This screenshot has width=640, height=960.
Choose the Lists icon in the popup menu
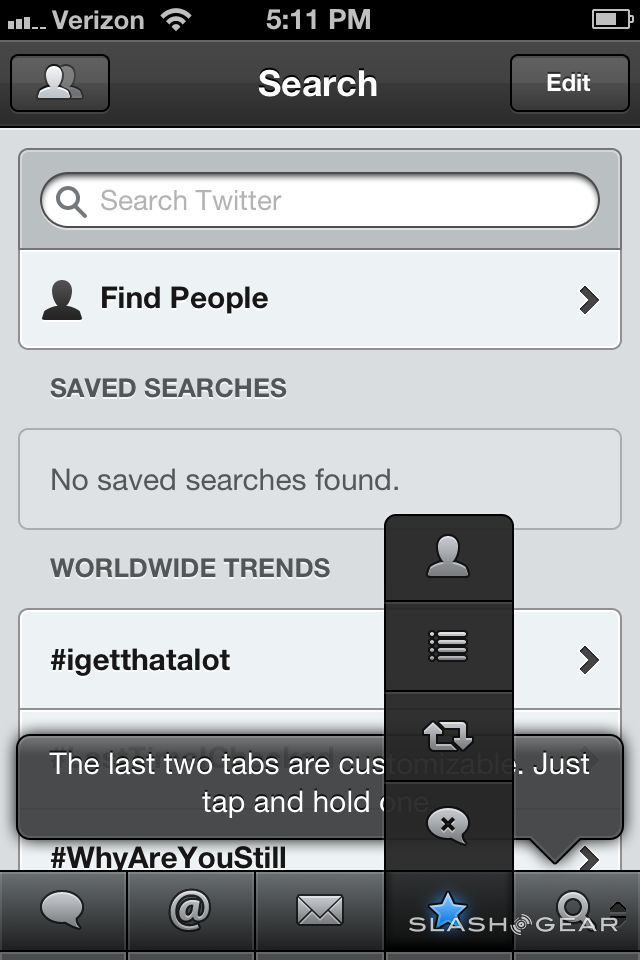(448, 647)
